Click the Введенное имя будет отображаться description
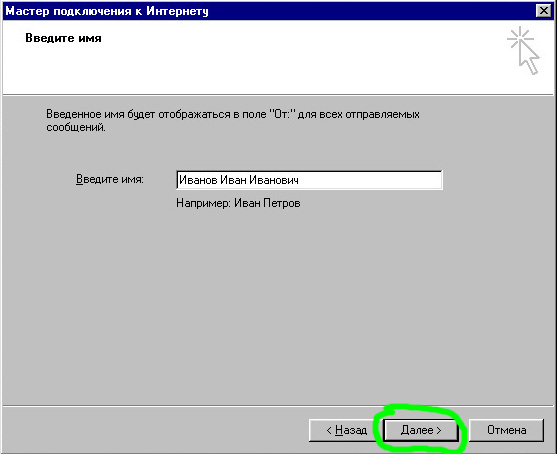The height and width of the screenshot is (454, 557). click(233, 120)
